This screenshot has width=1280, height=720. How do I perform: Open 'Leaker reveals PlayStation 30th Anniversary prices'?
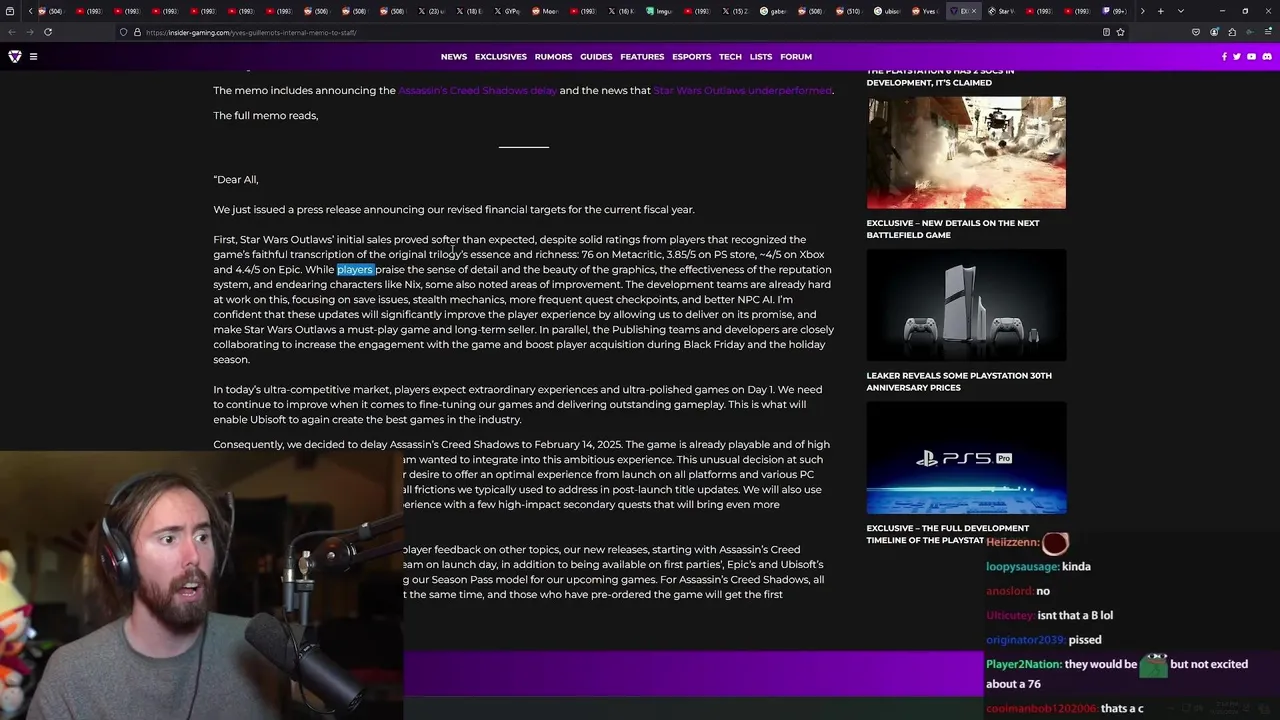pos(958,382)
